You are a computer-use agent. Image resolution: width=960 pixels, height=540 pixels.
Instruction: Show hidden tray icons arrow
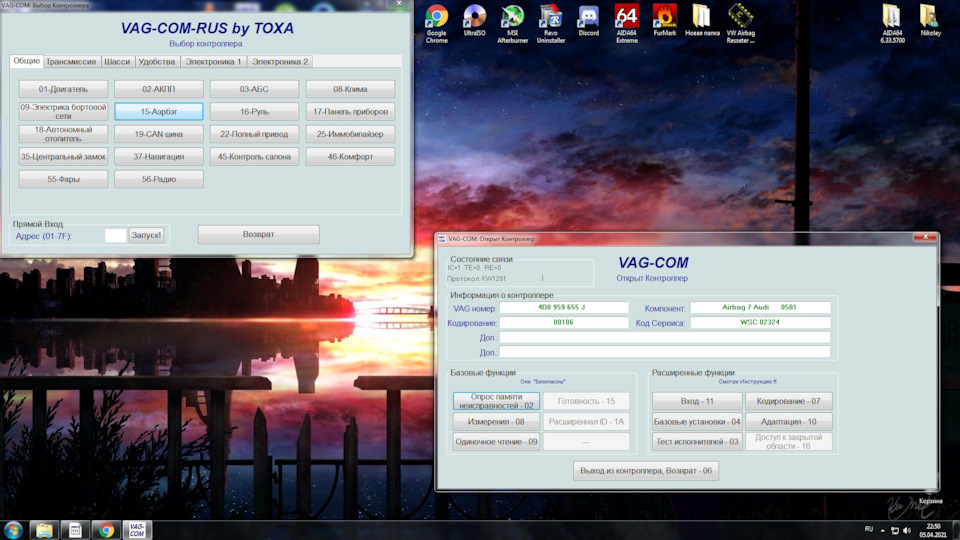882,530
